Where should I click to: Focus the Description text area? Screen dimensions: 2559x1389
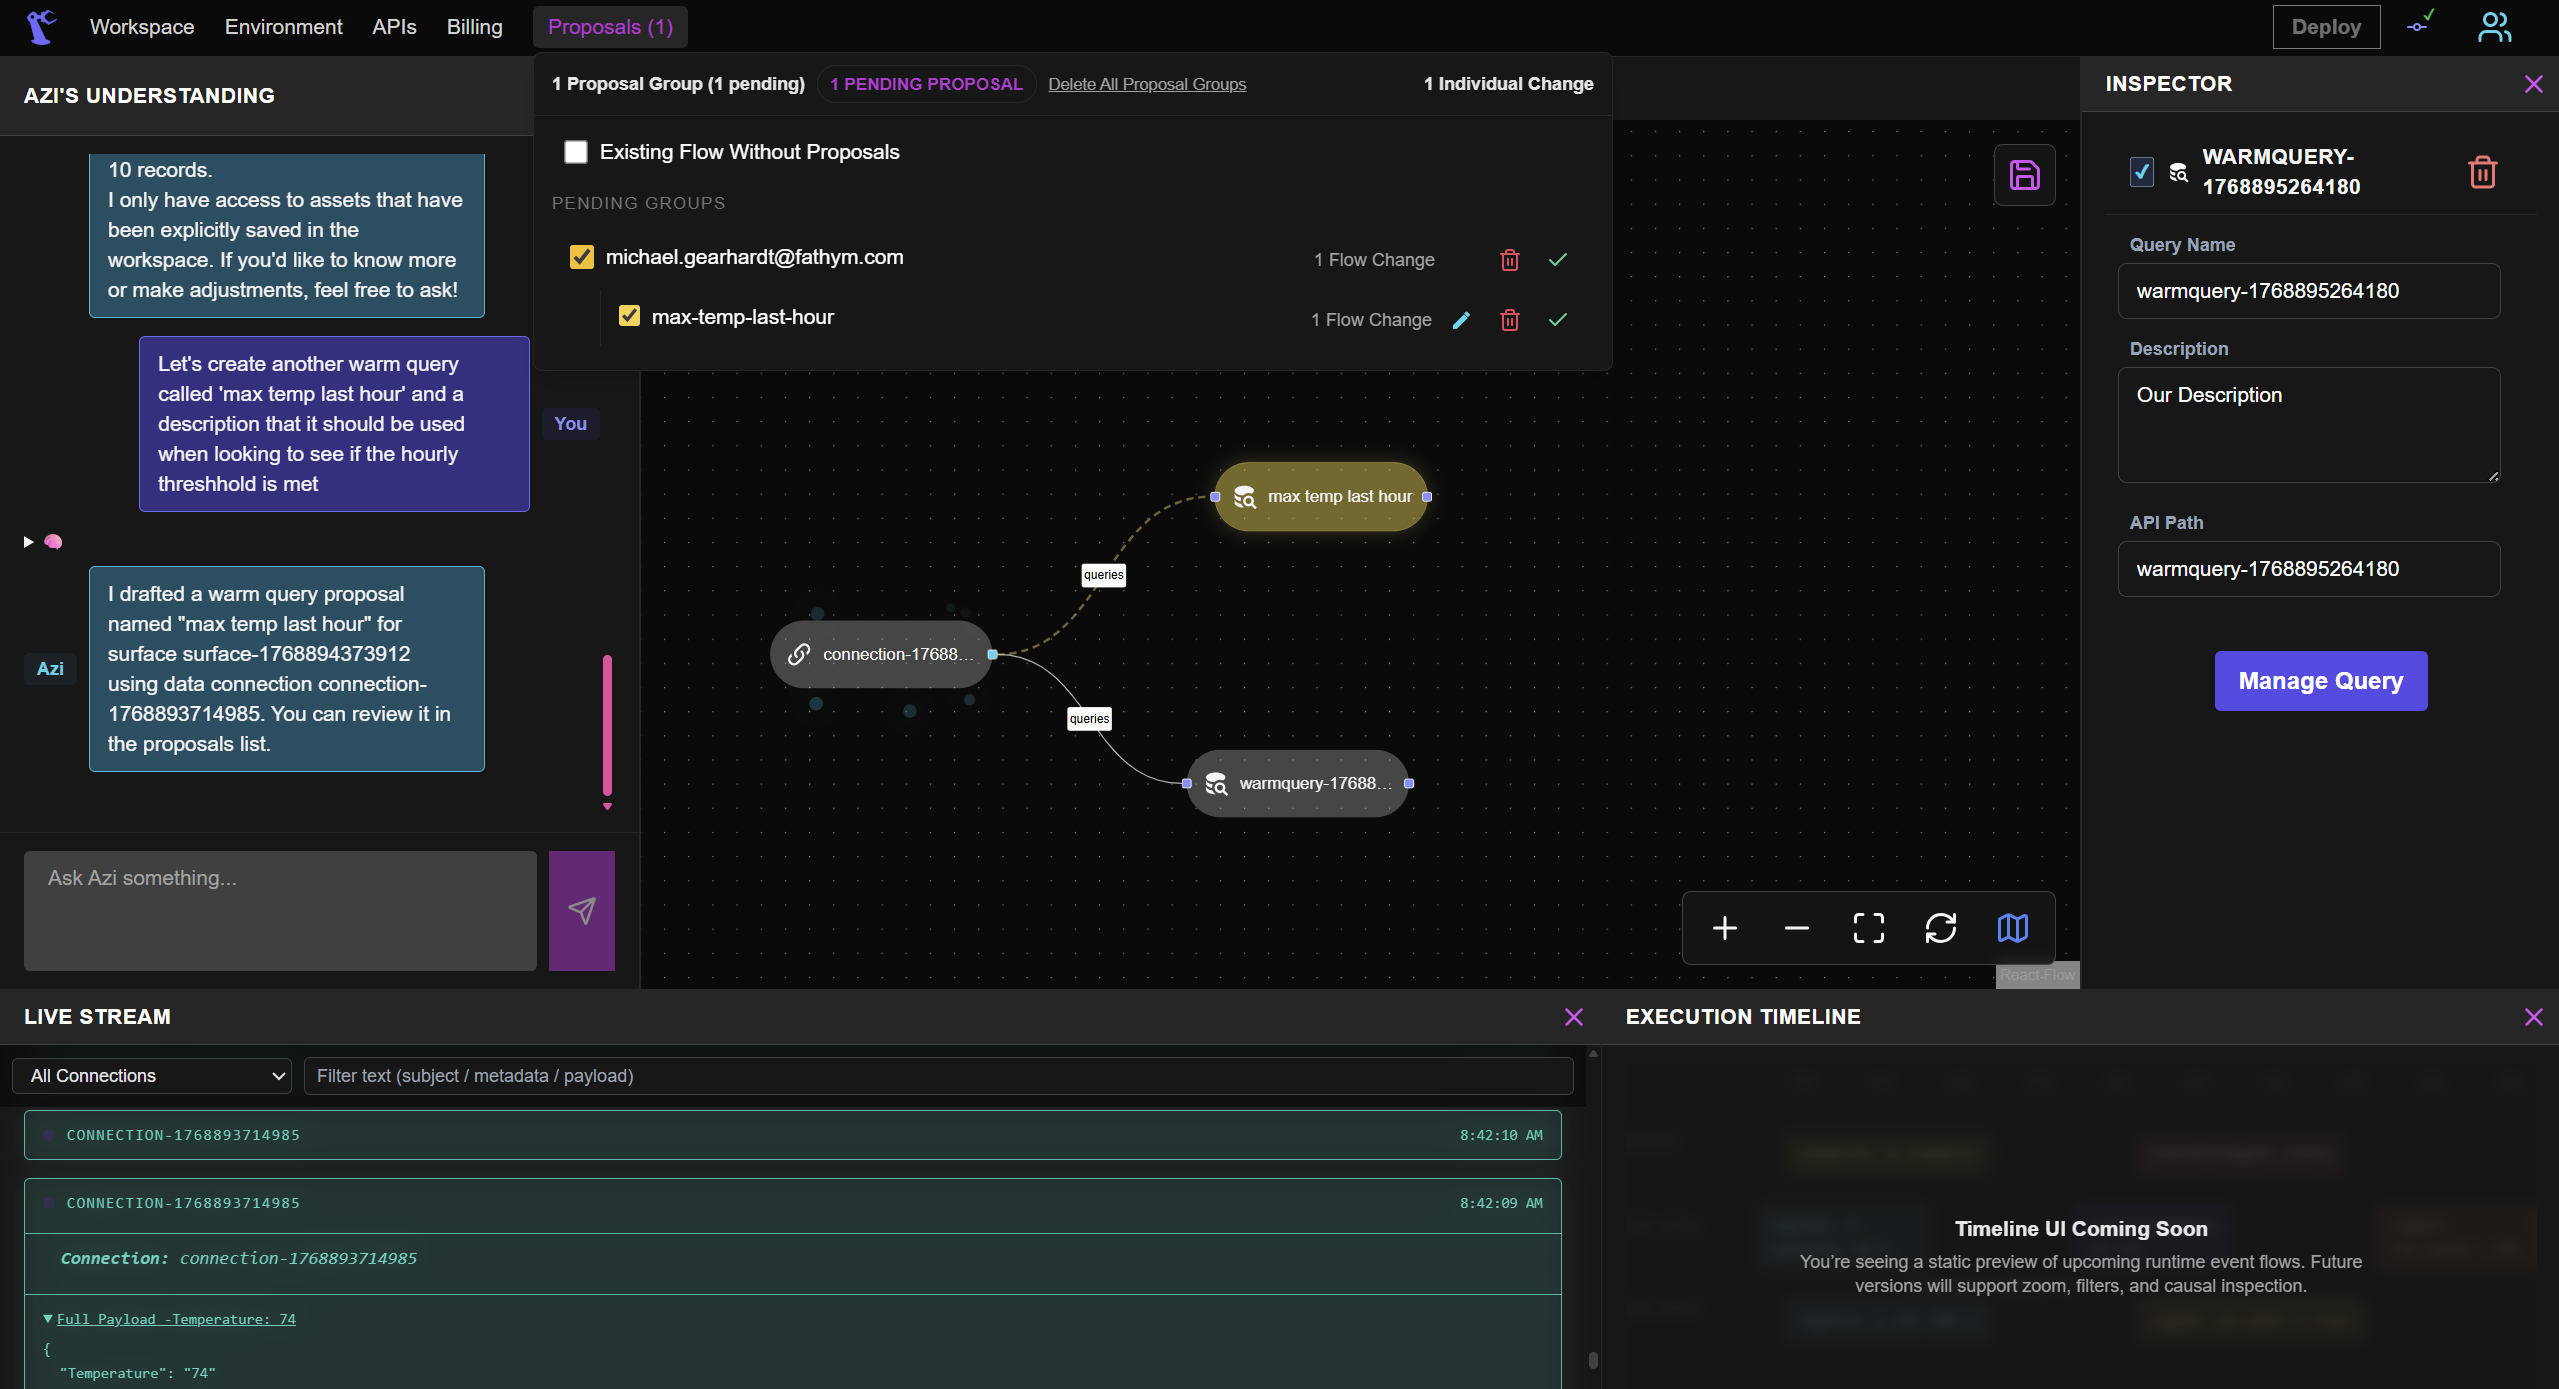(2308, 425)
